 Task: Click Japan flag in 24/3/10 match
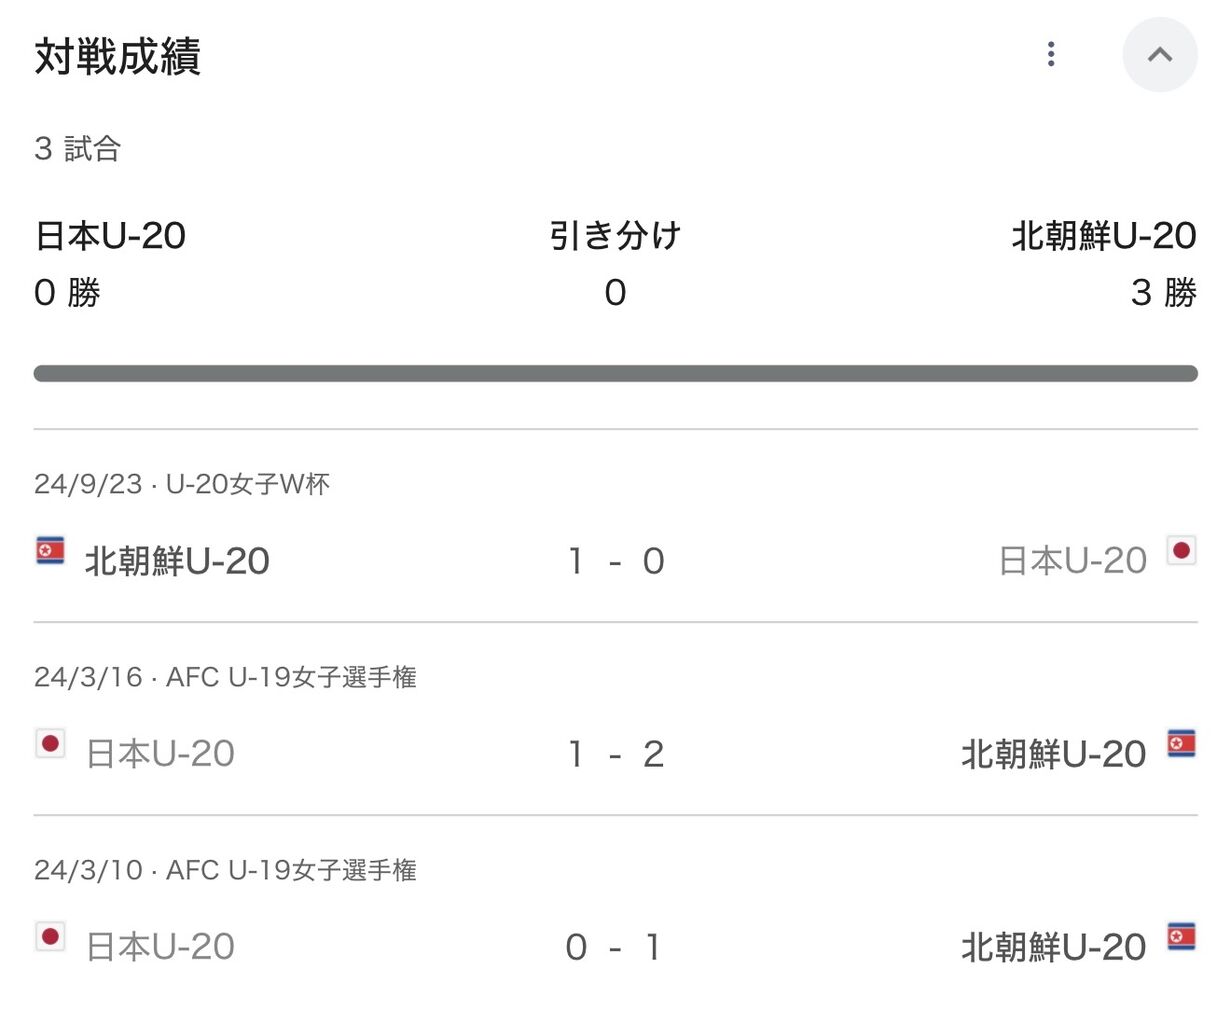(50, 937)
